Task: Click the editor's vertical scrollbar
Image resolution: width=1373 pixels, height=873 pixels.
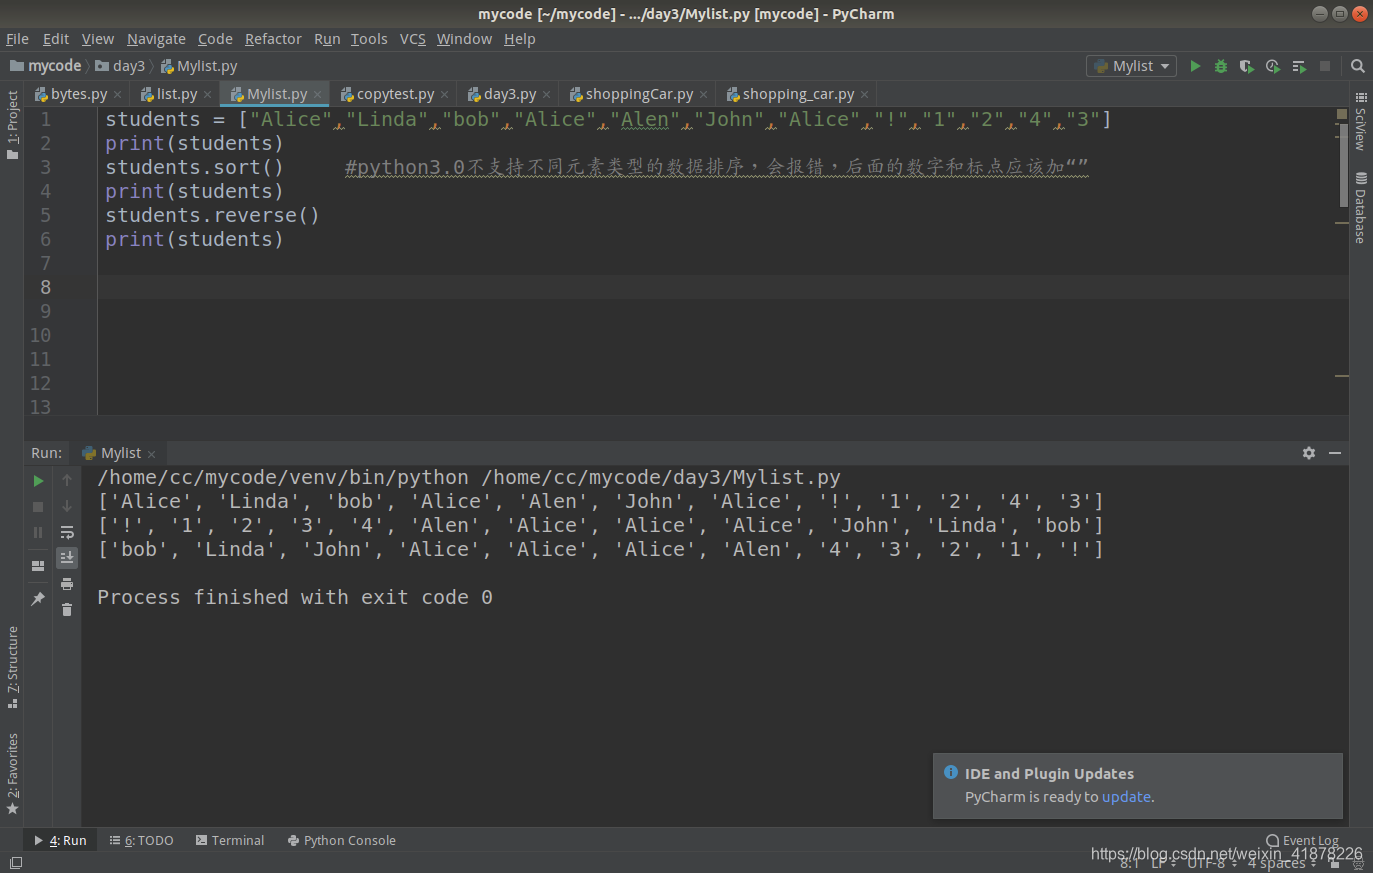Action: (x=1342, y=165)
